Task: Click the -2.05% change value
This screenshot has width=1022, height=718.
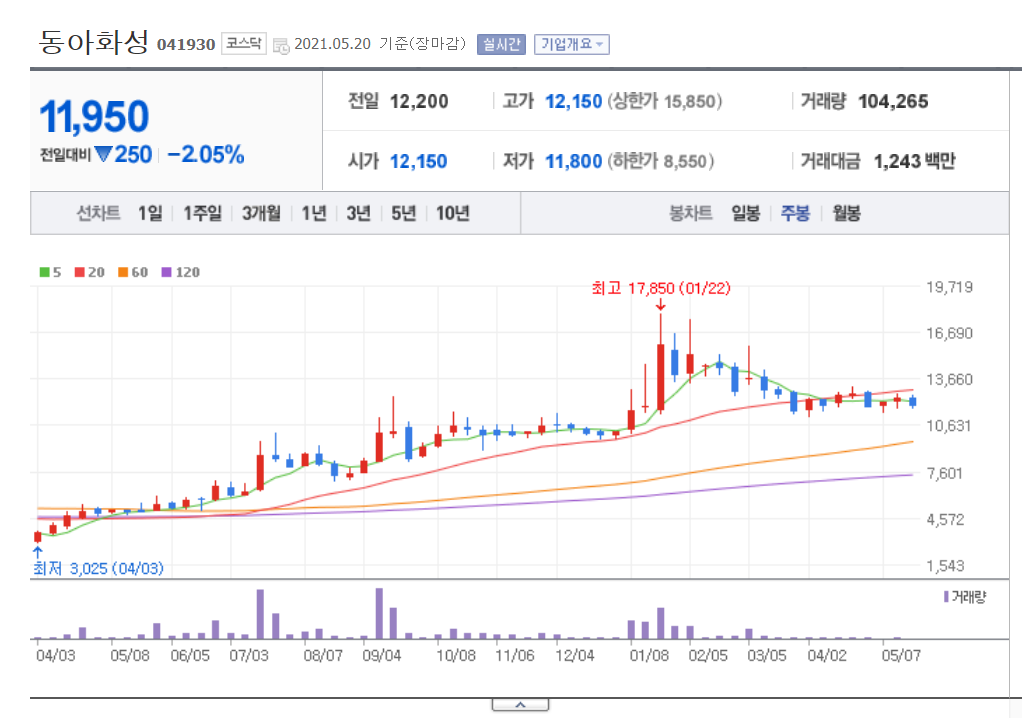Action: click(206, 154)
